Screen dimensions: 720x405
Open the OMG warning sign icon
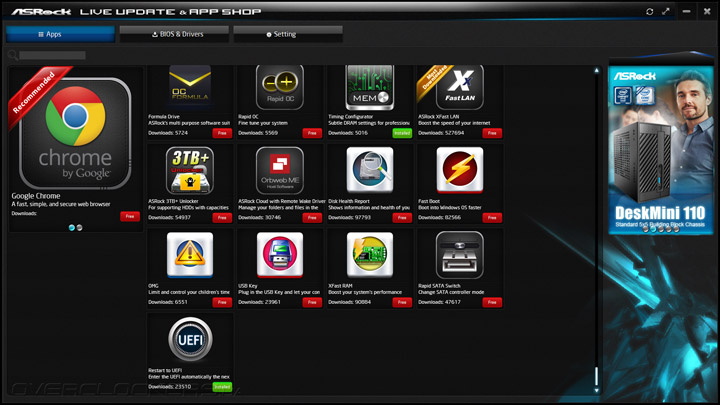pyautogui.click(x=190, y=254)
